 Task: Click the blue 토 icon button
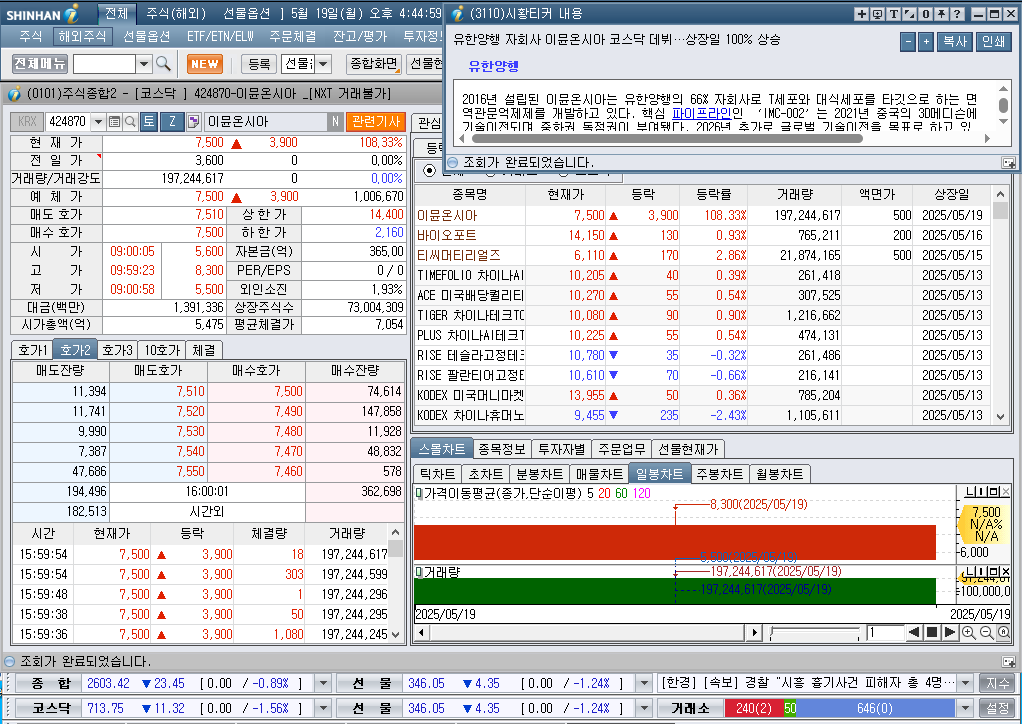pos(149,121)
